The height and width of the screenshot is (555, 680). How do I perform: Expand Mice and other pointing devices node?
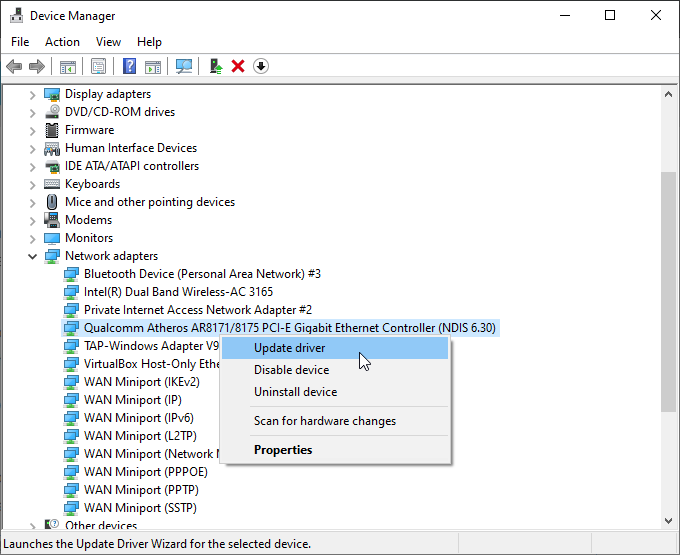coord(33,203)
